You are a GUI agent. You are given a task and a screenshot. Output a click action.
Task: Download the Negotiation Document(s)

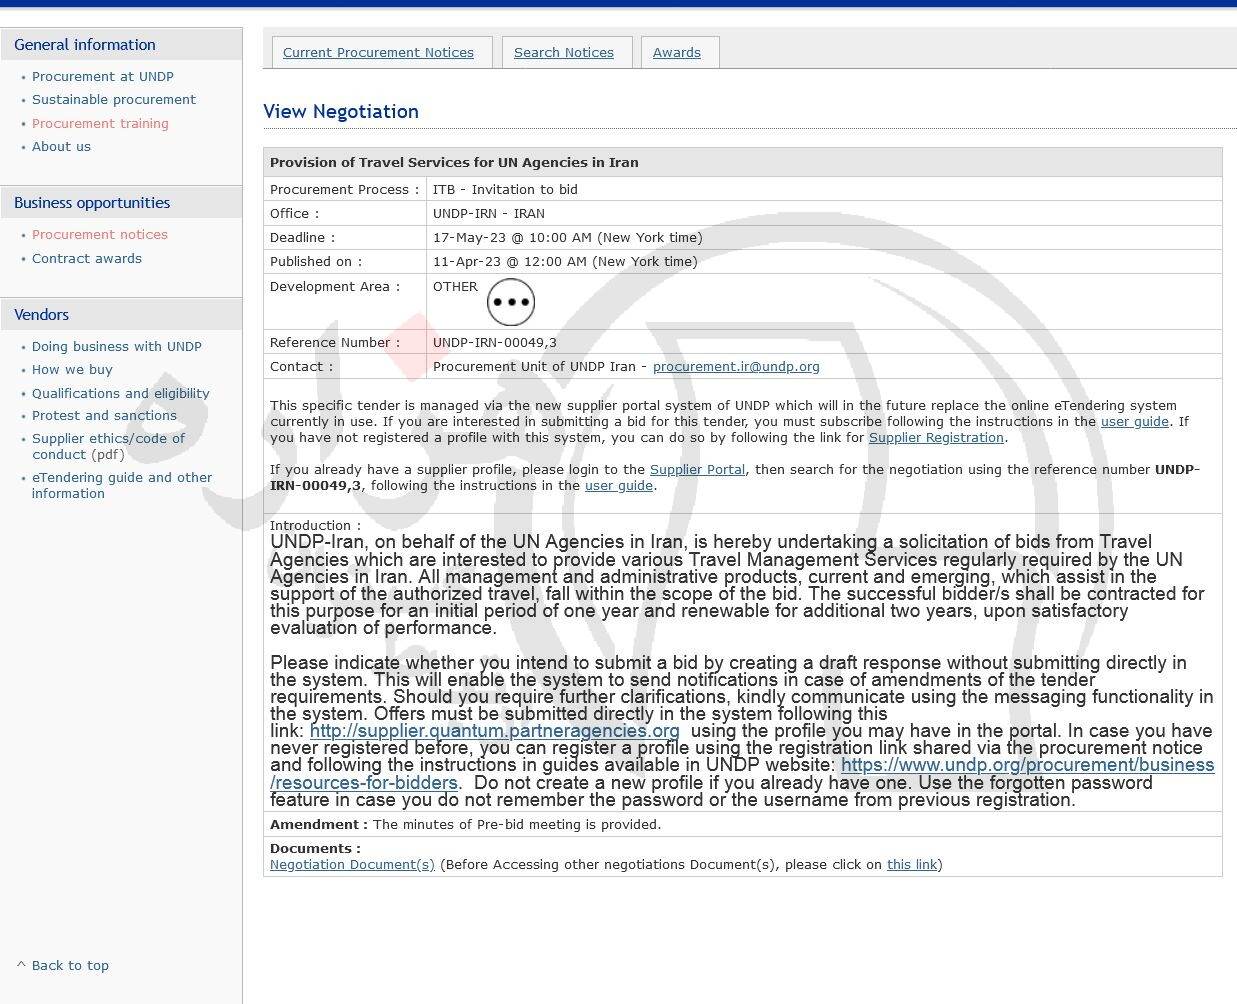point(352,865)
